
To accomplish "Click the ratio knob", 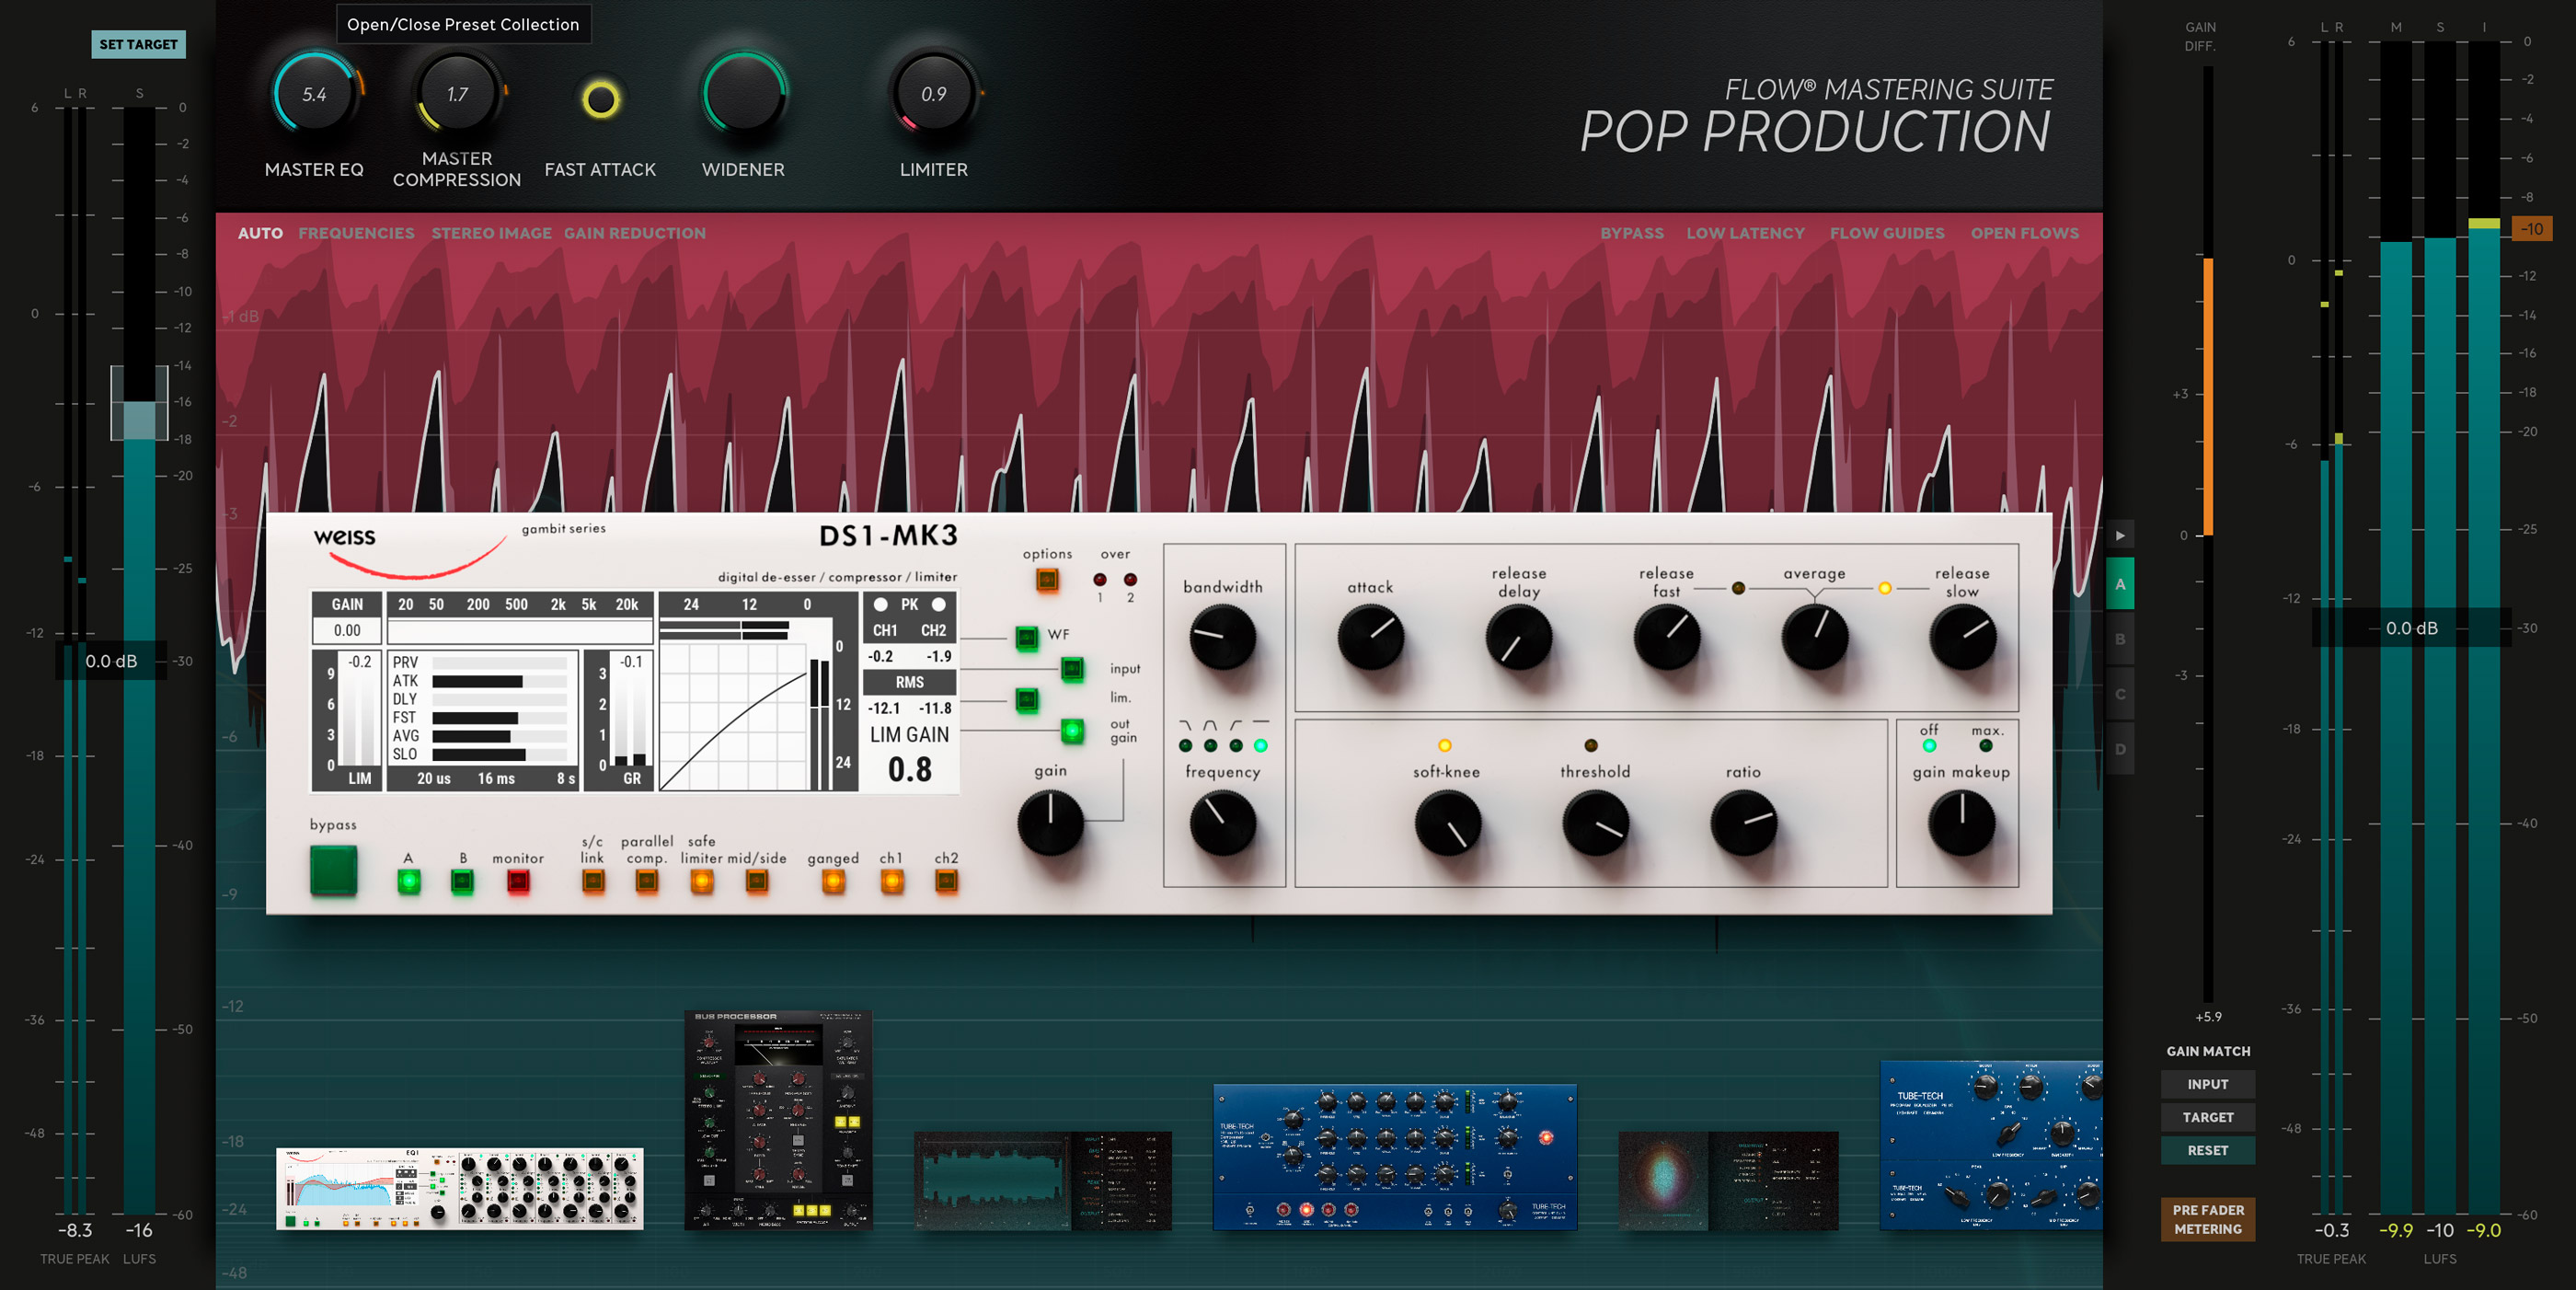I will [1743, 823].
